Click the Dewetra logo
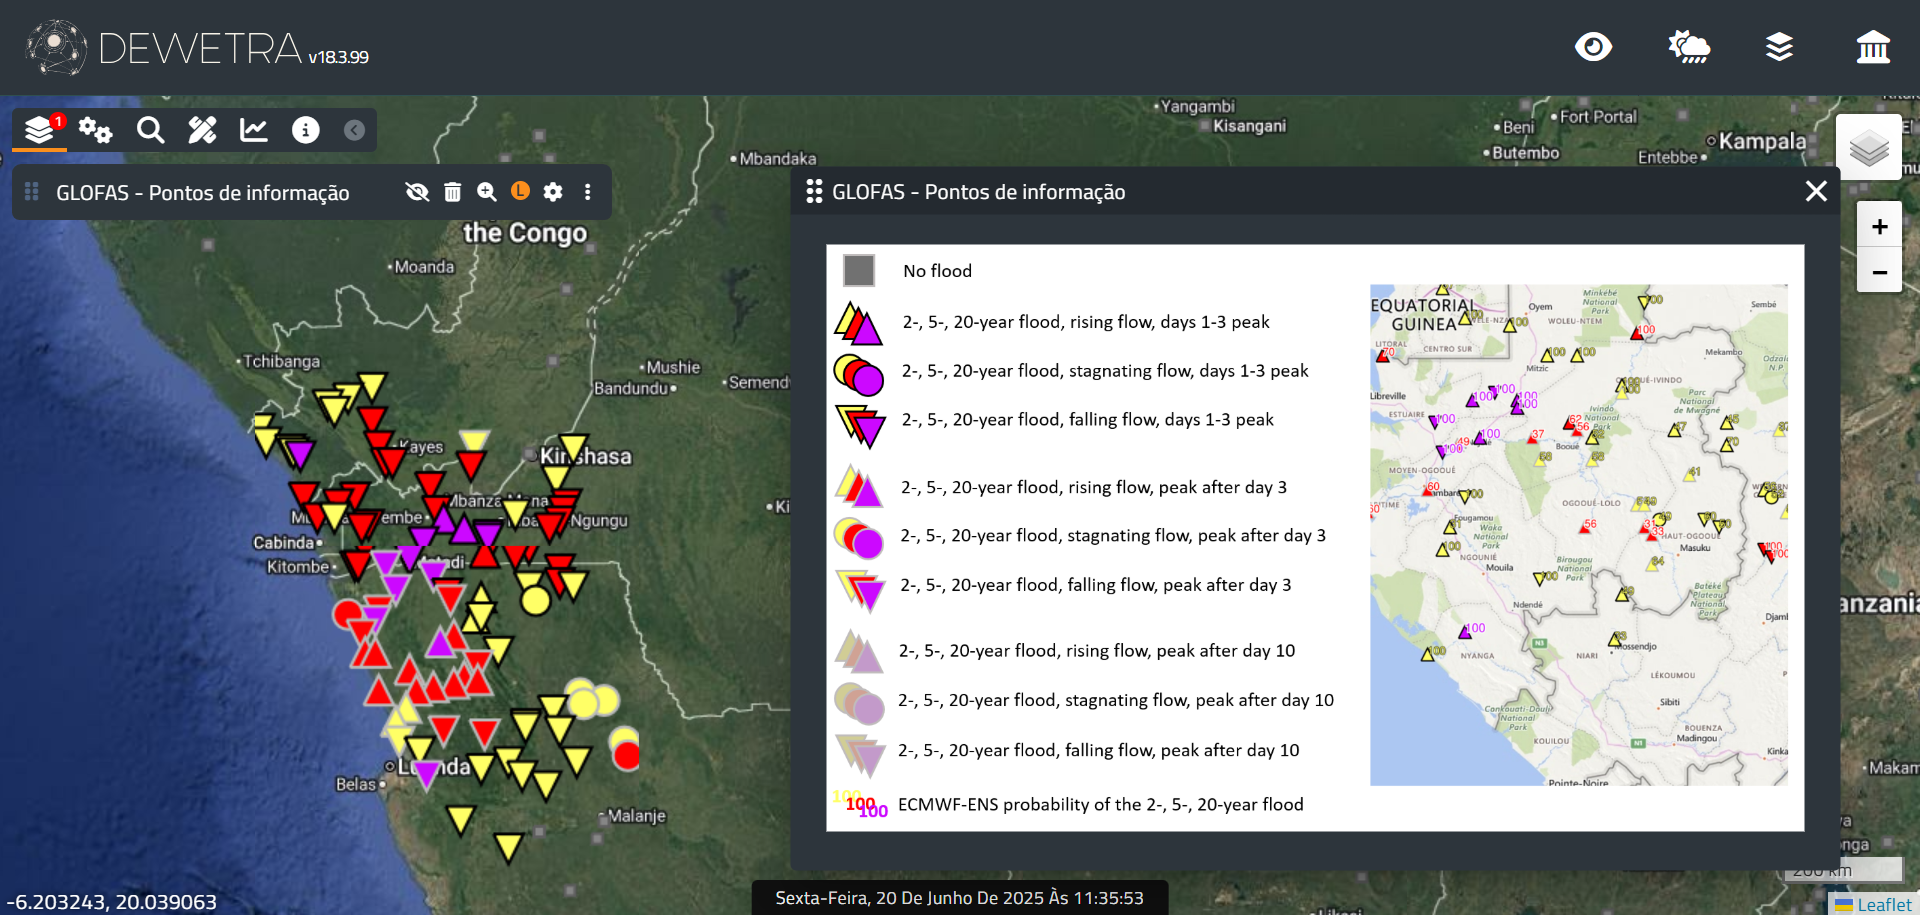The width and height of the screenshot is (1920, 915). click(197, 48)
